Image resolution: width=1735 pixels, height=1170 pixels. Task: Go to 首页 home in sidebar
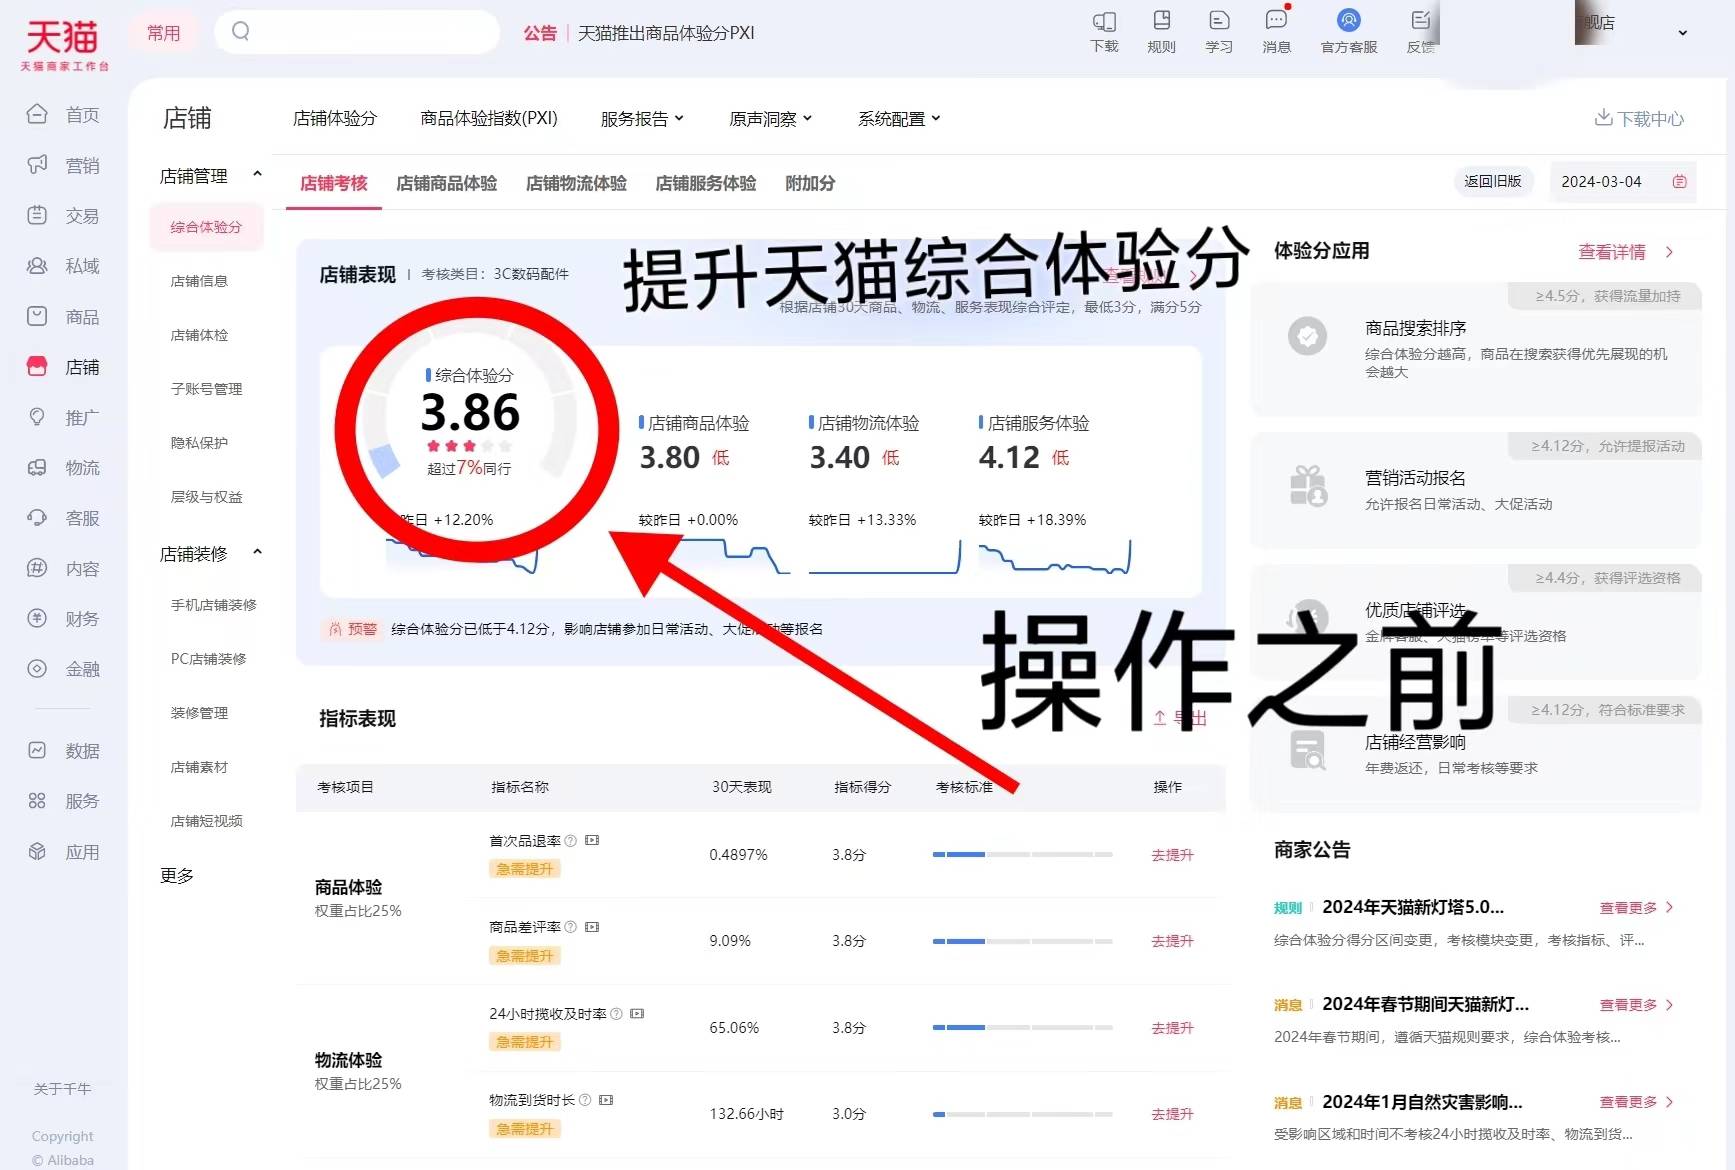pos(64,115)
